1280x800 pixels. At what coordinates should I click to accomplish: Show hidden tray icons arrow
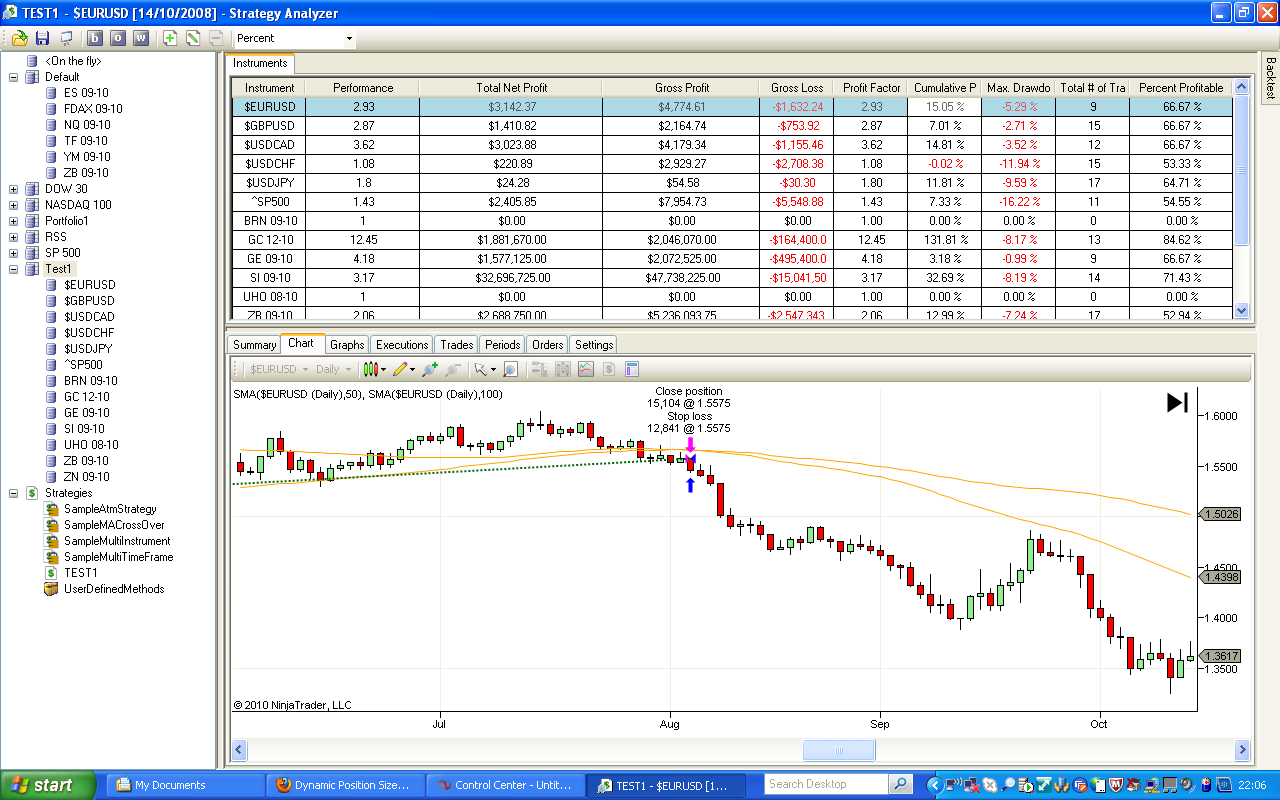(x=936, y=785)
